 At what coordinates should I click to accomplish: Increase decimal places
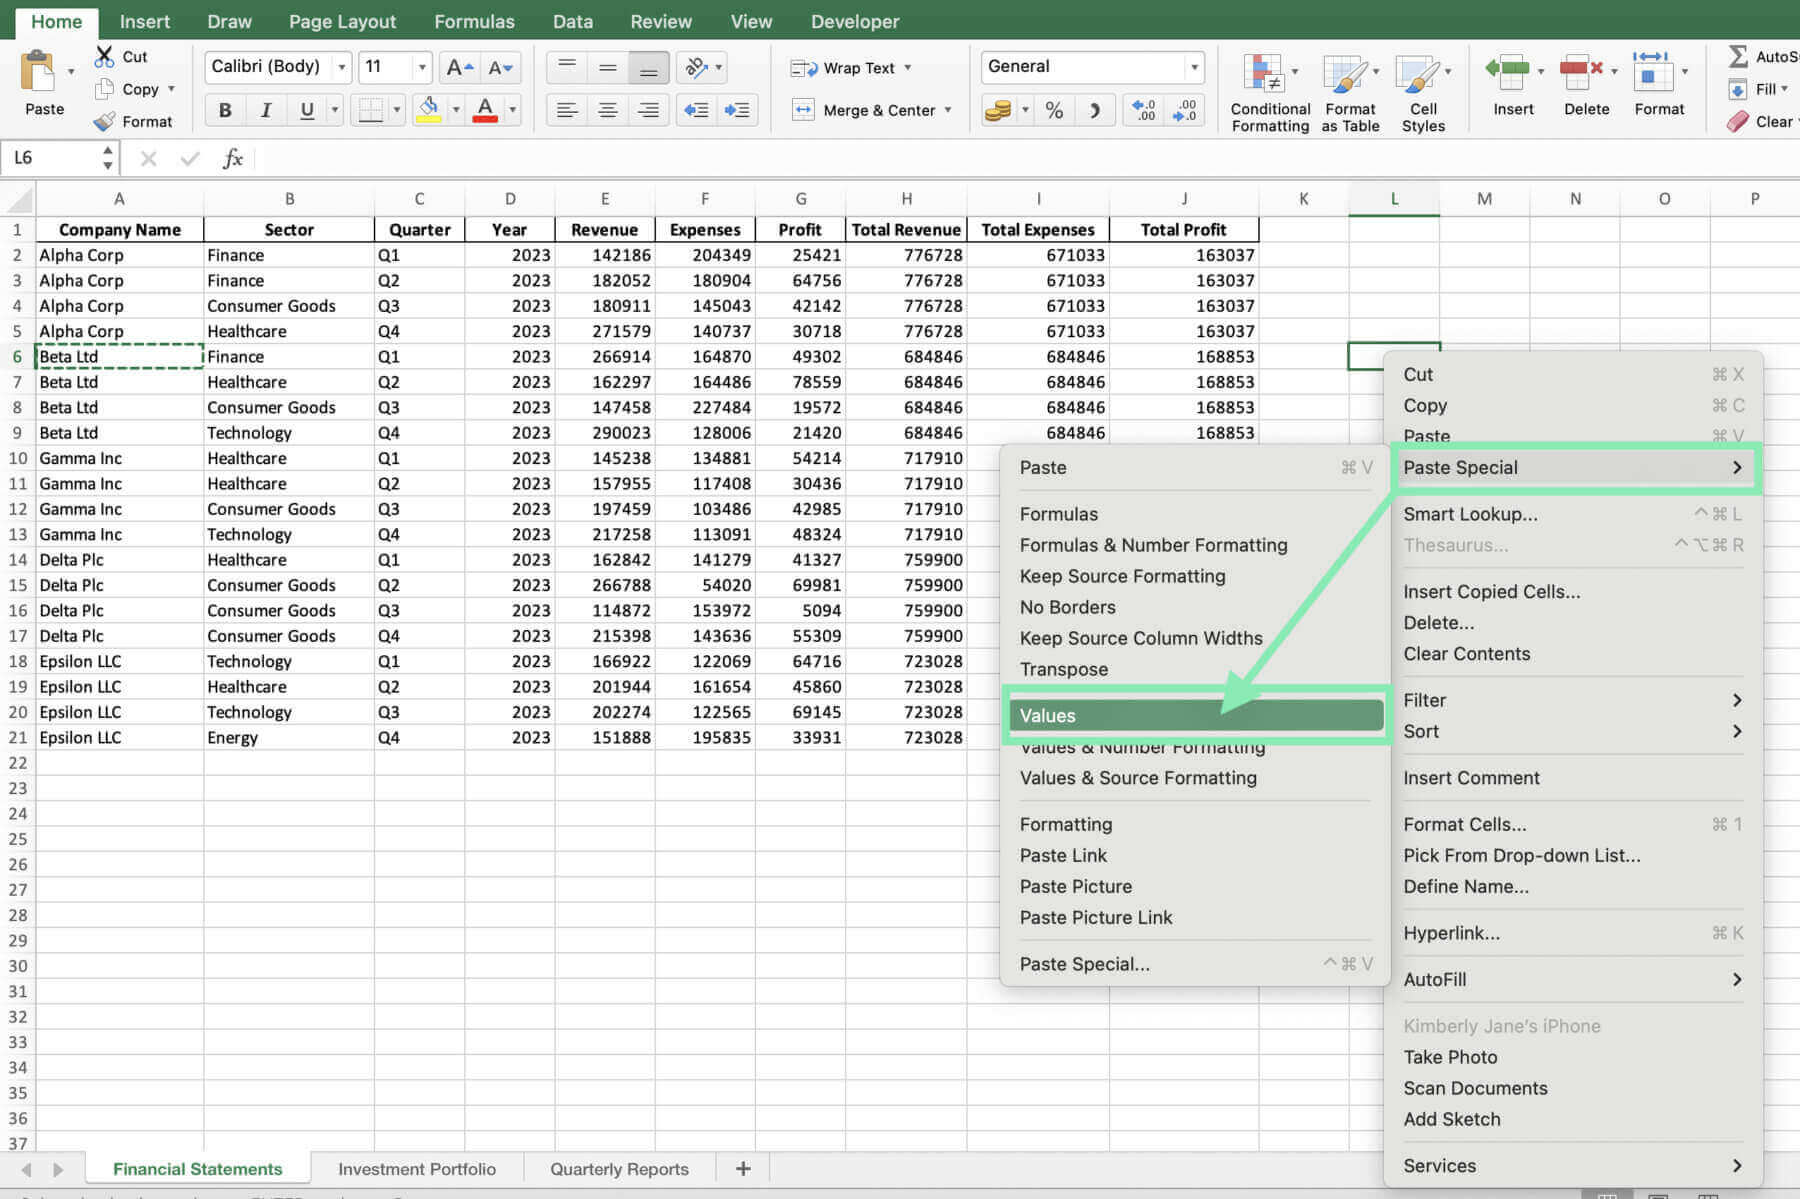1144,110
